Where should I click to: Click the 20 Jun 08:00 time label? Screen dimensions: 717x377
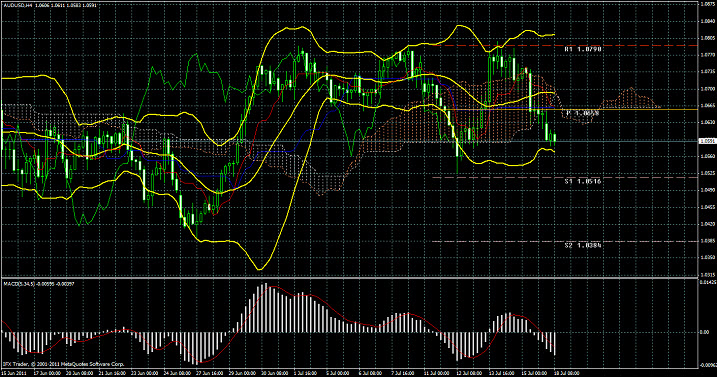coord(79,373)
